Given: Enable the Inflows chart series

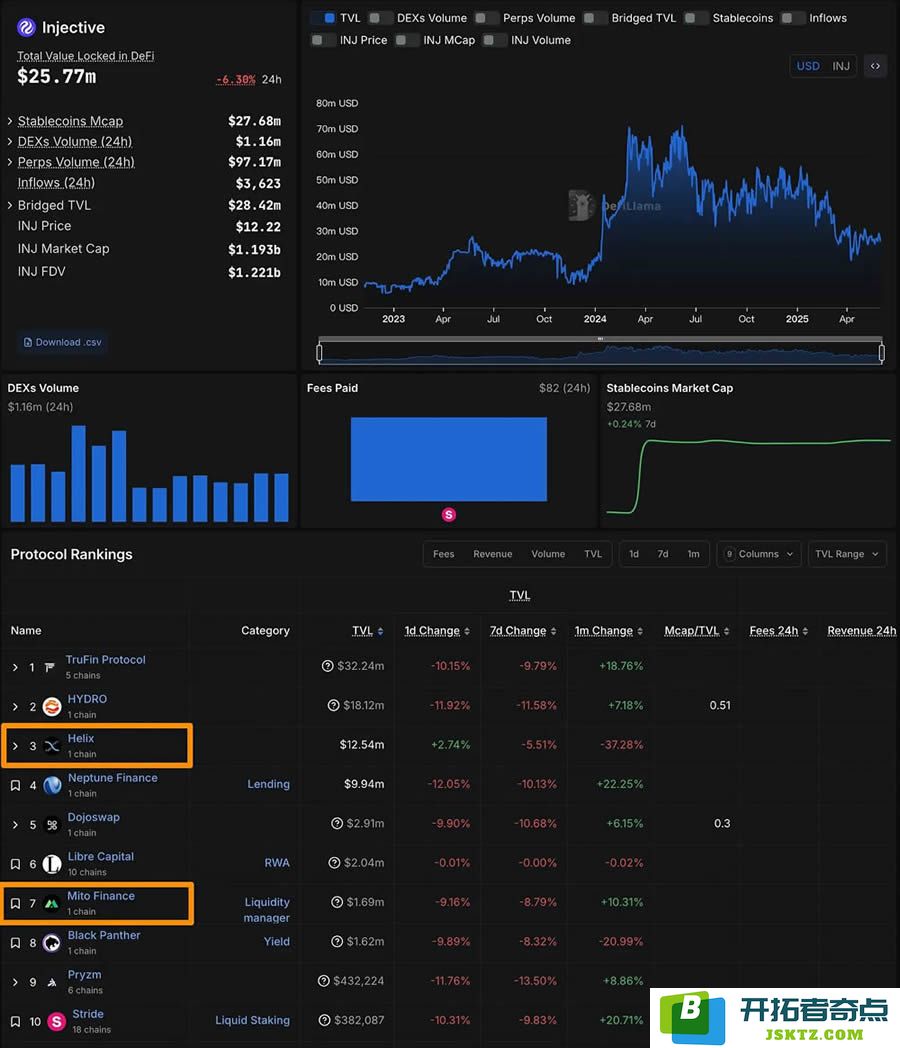Looking at the screenshot, I should (792, 18).
